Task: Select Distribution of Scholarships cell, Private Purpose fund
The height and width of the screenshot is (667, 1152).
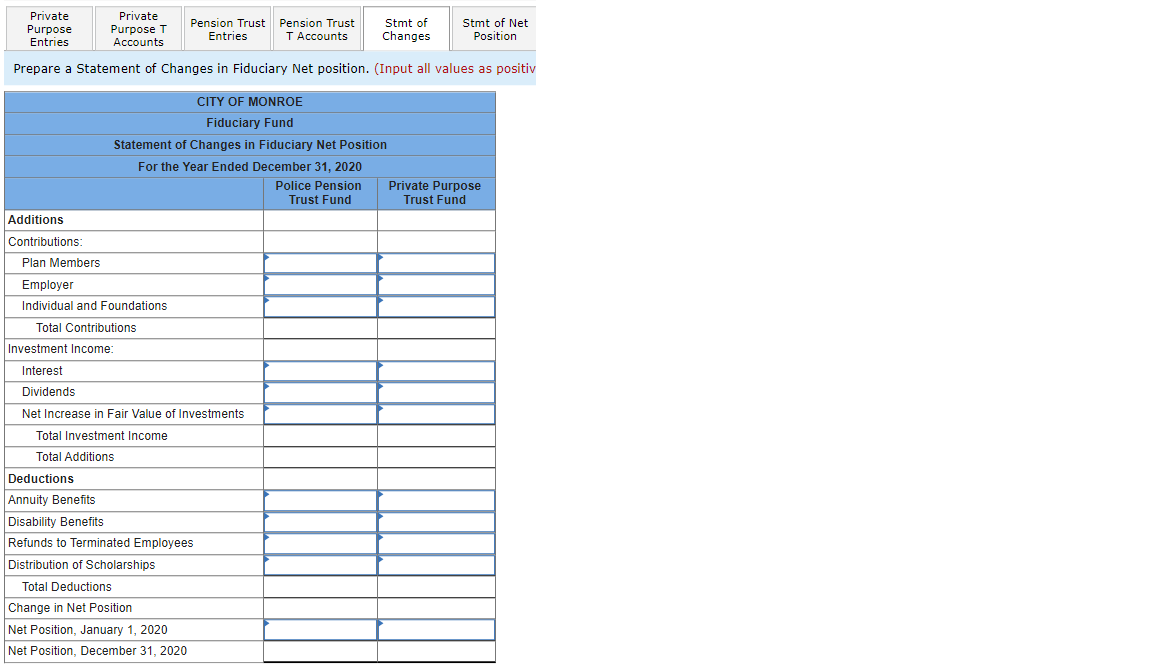Action: pyautogui.click(x=435, y=564)
